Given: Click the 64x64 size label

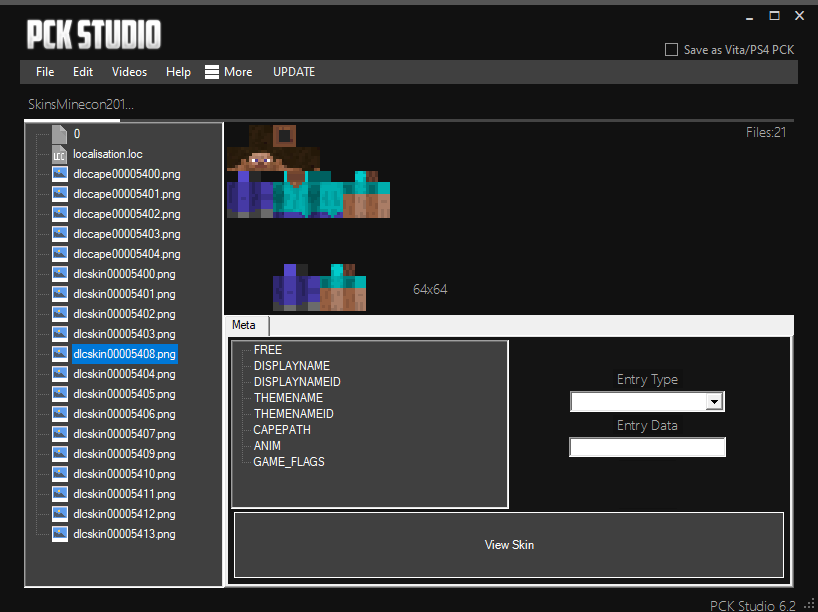Looking at the screenshot, I should (430, 290).
